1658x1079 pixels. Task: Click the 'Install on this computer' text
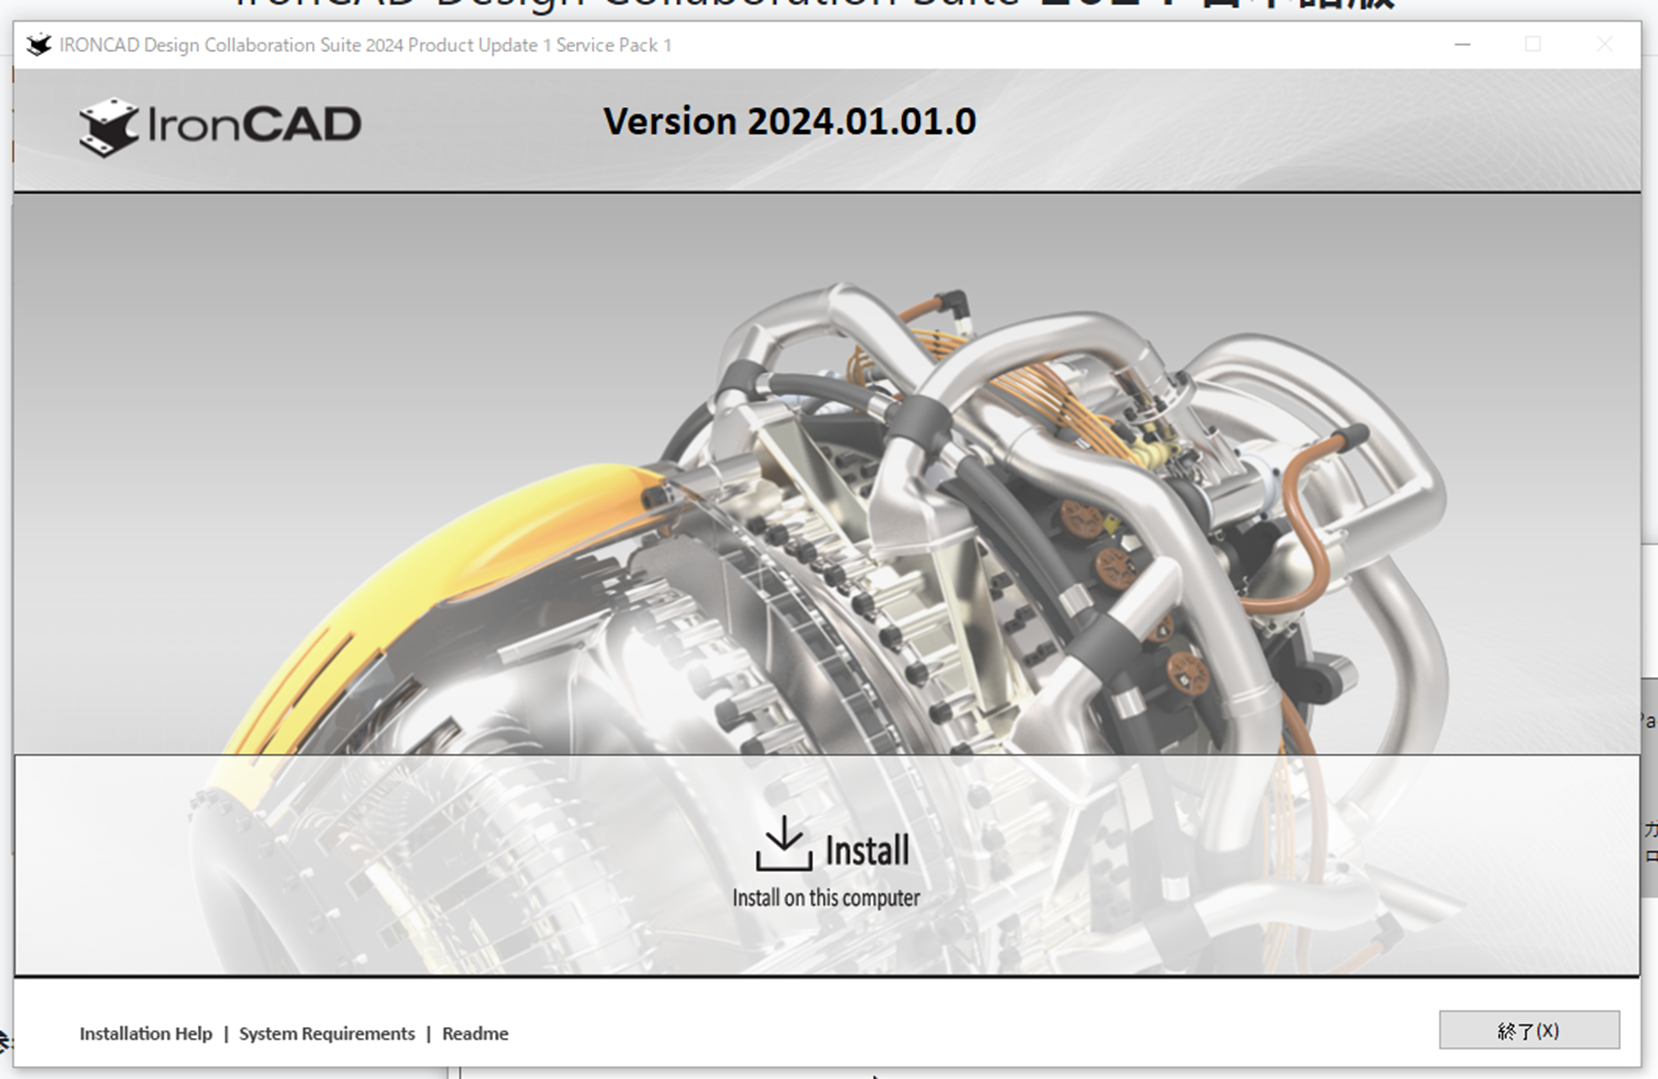coord(826,898)
